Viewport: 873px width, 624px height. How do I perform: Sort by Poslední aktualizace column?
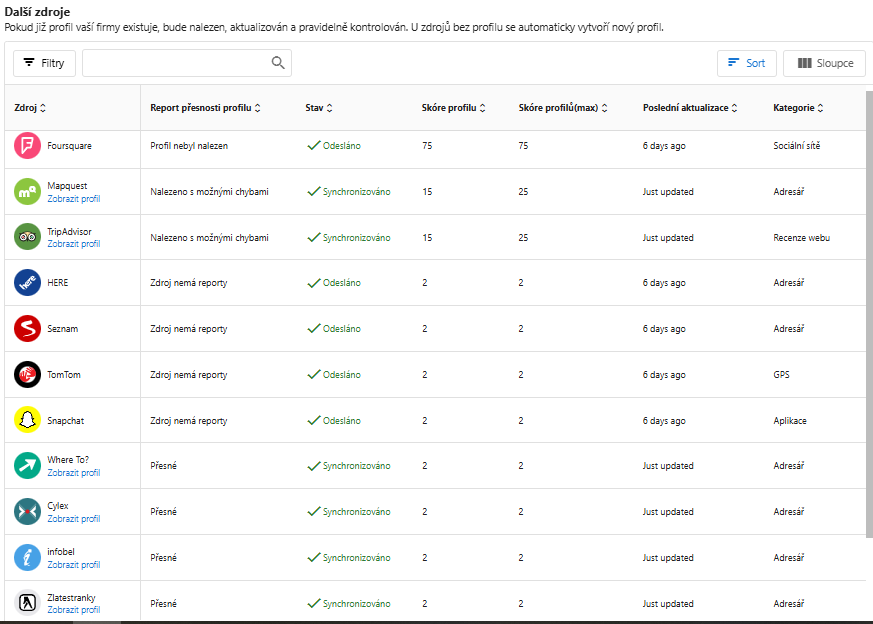[x=690, y=108]
